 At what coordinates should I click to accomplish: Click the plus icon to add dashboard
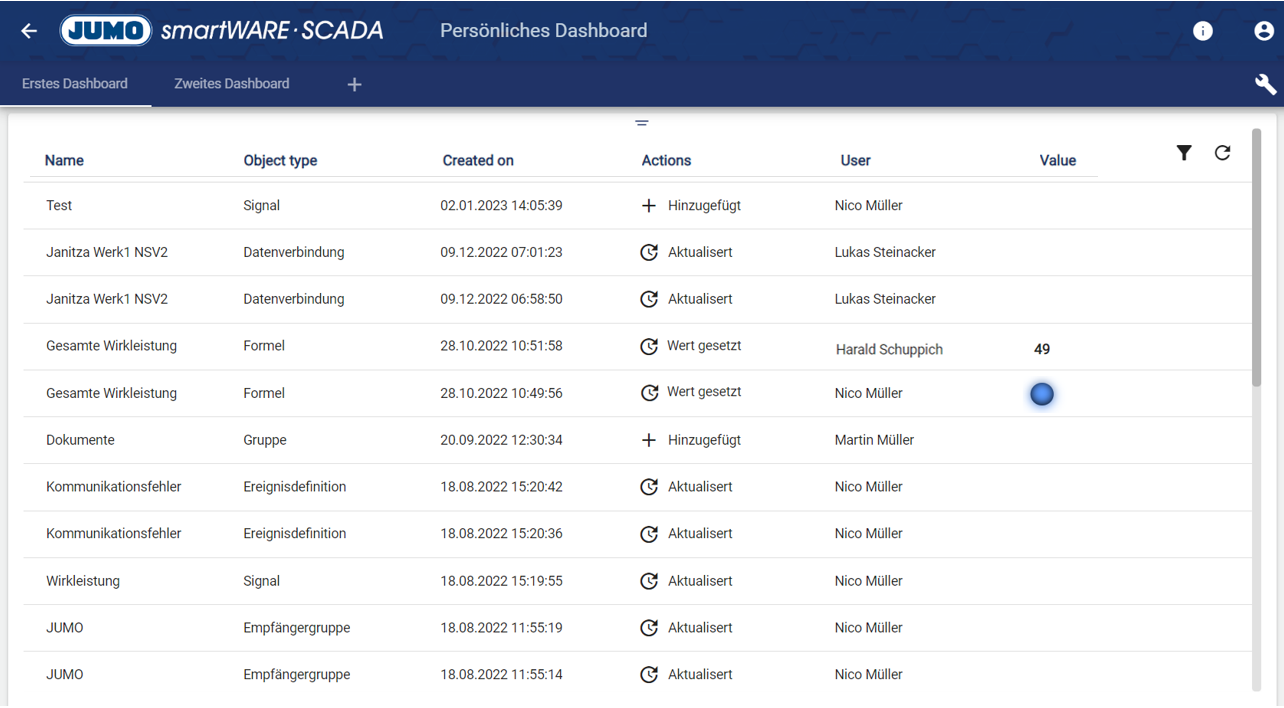(x=354, y=85)
